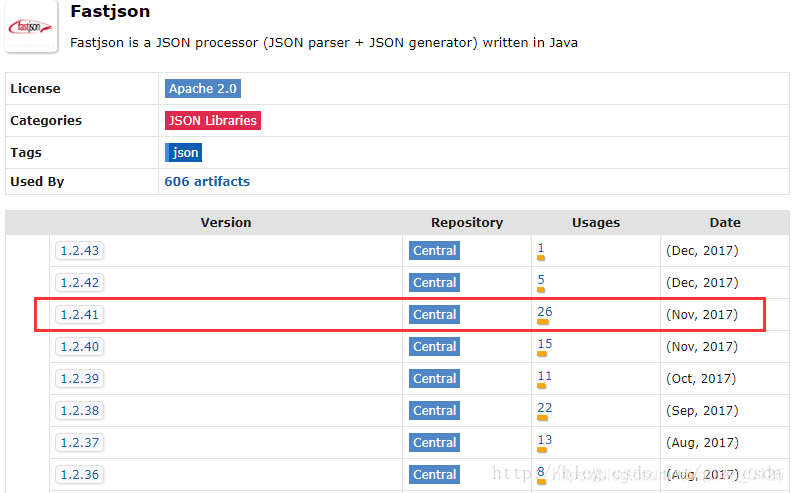Click the Fastjson logo image

(x=31, y=26)
